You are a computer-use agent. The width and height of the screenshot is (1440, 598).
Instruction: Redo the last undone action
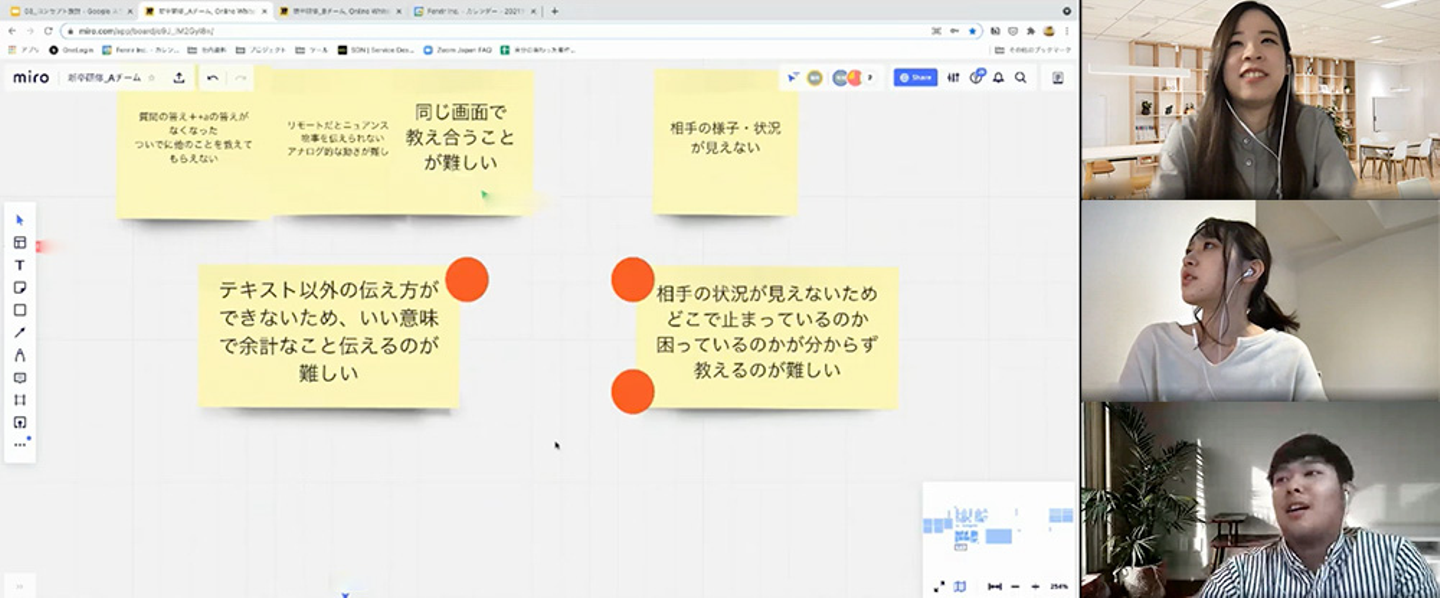pyautogui.click(x=240, y=77)
